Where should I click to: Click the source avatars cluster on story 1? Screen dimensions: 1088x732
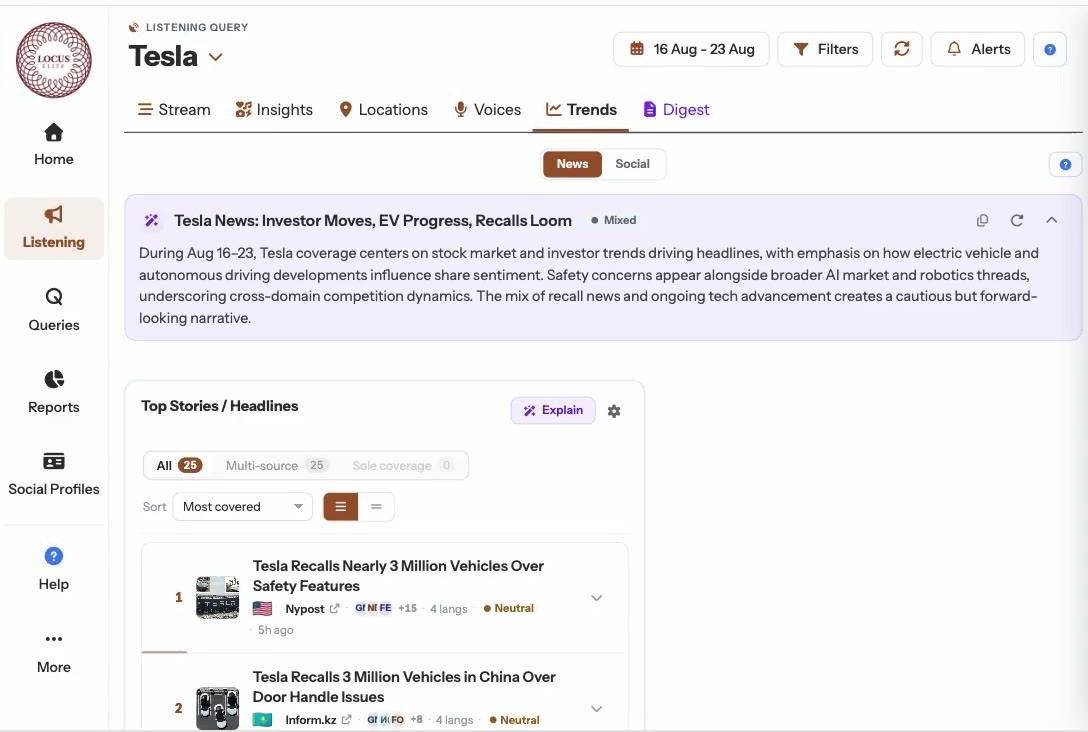pos(373,608)
